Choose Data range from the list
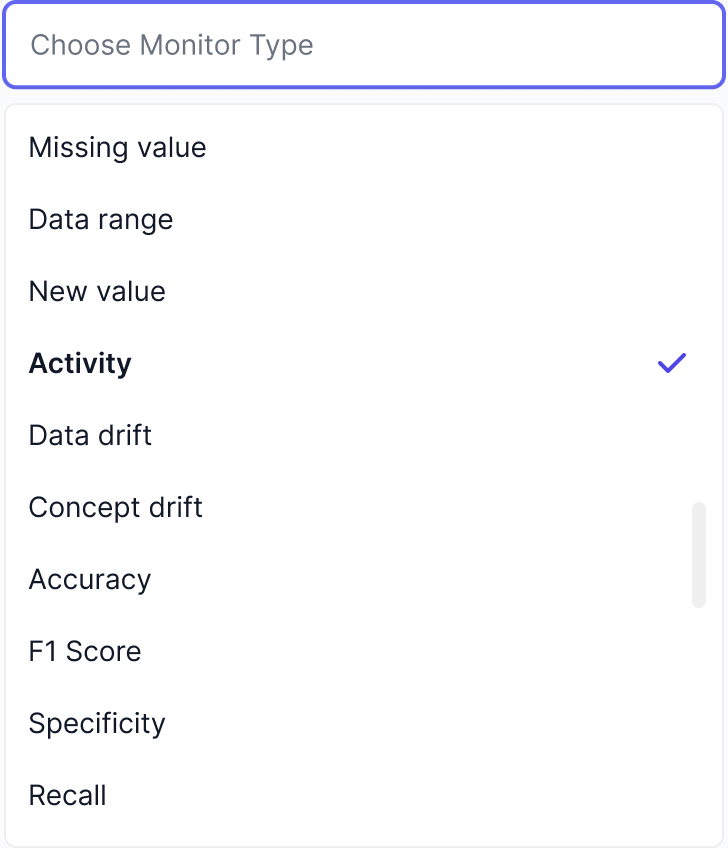 [x=101, y=220]
